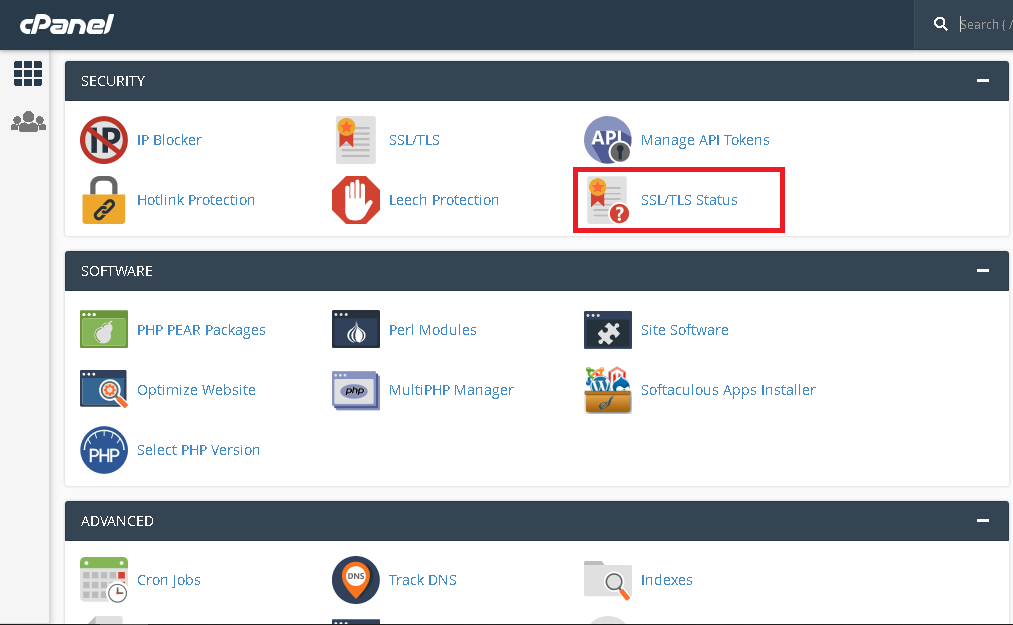Collapse the Security section
This screenshot has width=1013, height=625.
pyautogui.click(x=983, y=81)
